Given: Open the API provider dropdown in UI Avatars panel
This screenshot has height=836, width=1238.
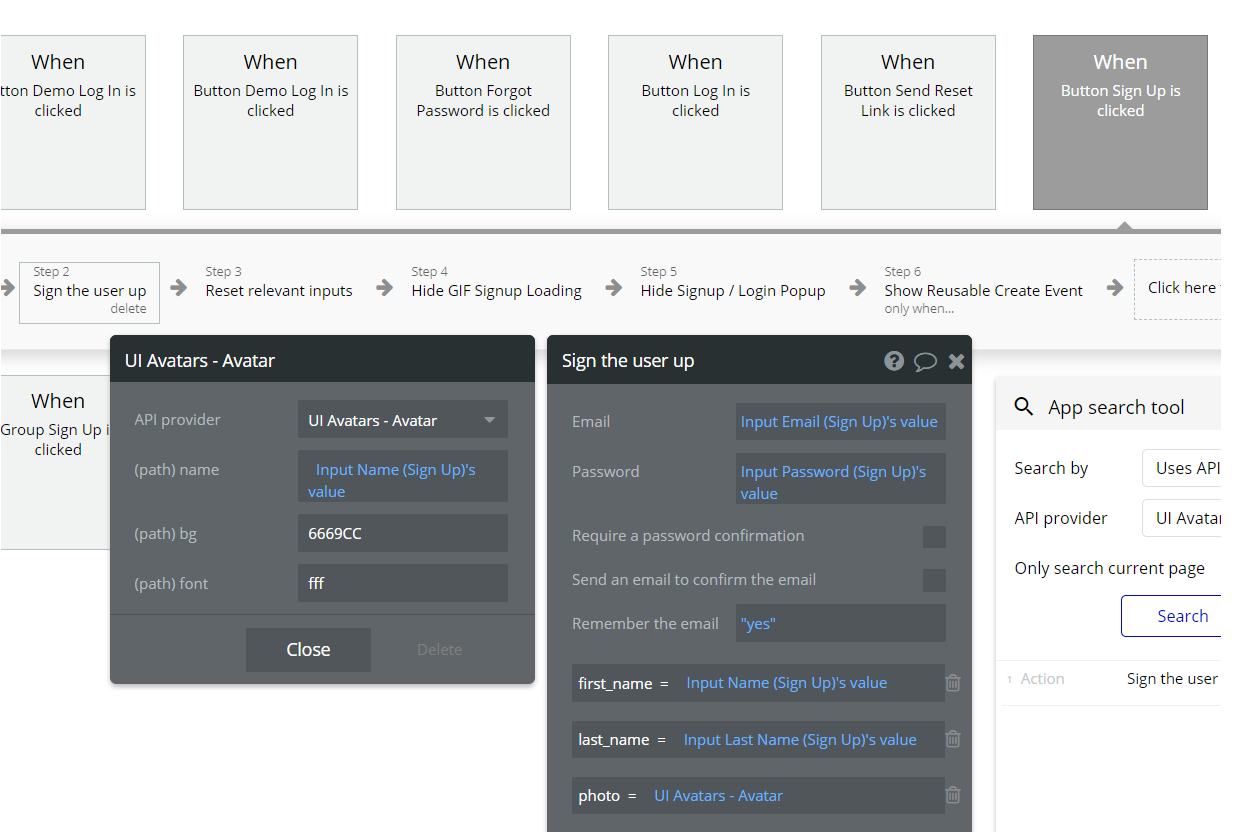Looking at the screenshot, I should coord(402,420).
